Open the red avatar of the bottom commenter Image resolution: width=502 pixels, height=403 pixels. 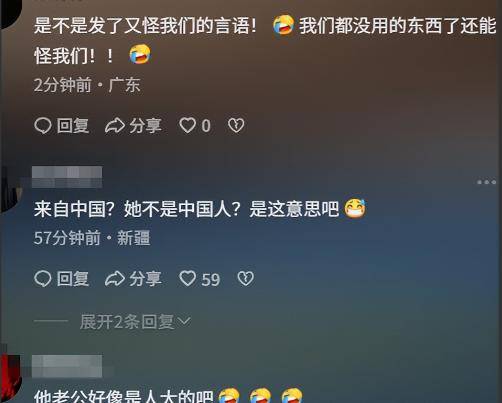coord(10,378)
